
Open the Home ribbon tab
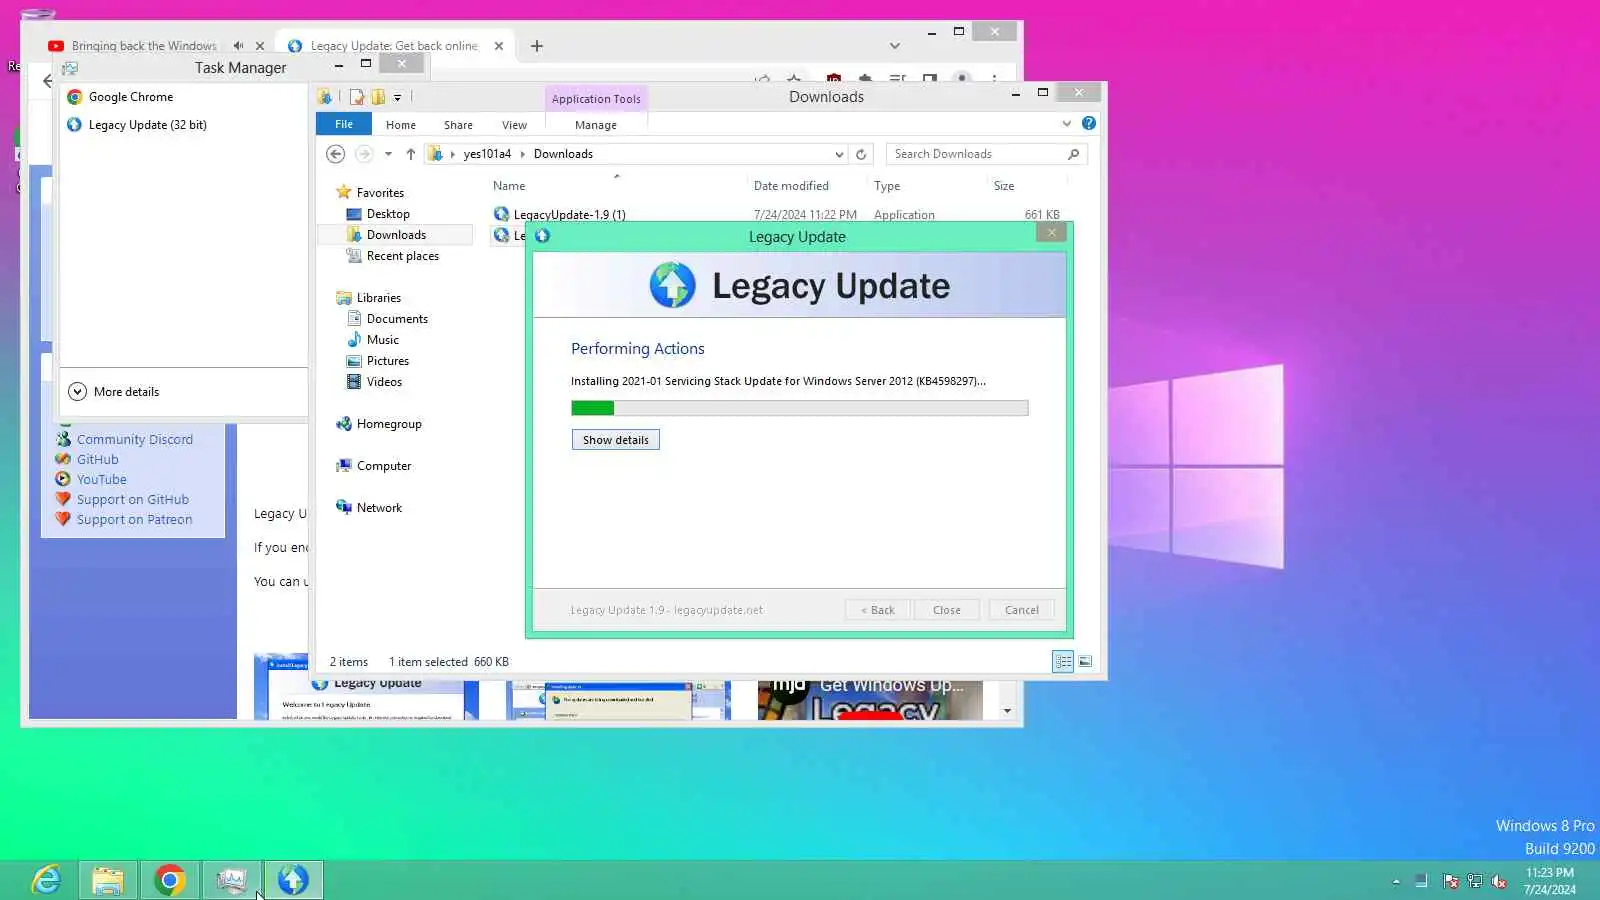400,125
